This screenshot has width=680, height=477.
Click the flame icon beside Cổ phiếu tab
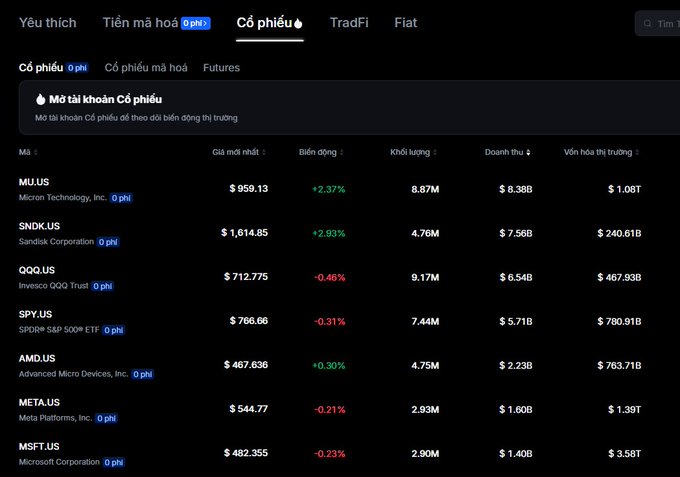coord(298,23)
